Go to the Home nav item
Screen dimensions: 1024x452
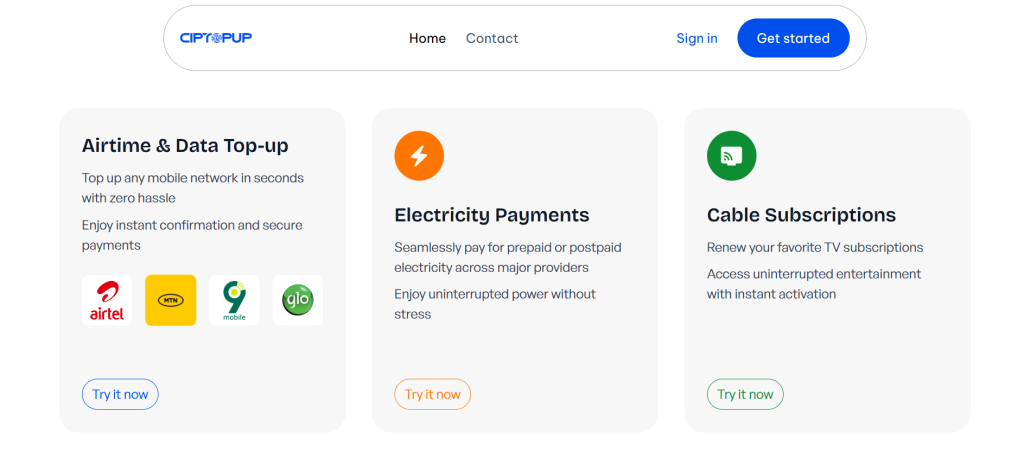pyautogui.click(x=427, y=38)
